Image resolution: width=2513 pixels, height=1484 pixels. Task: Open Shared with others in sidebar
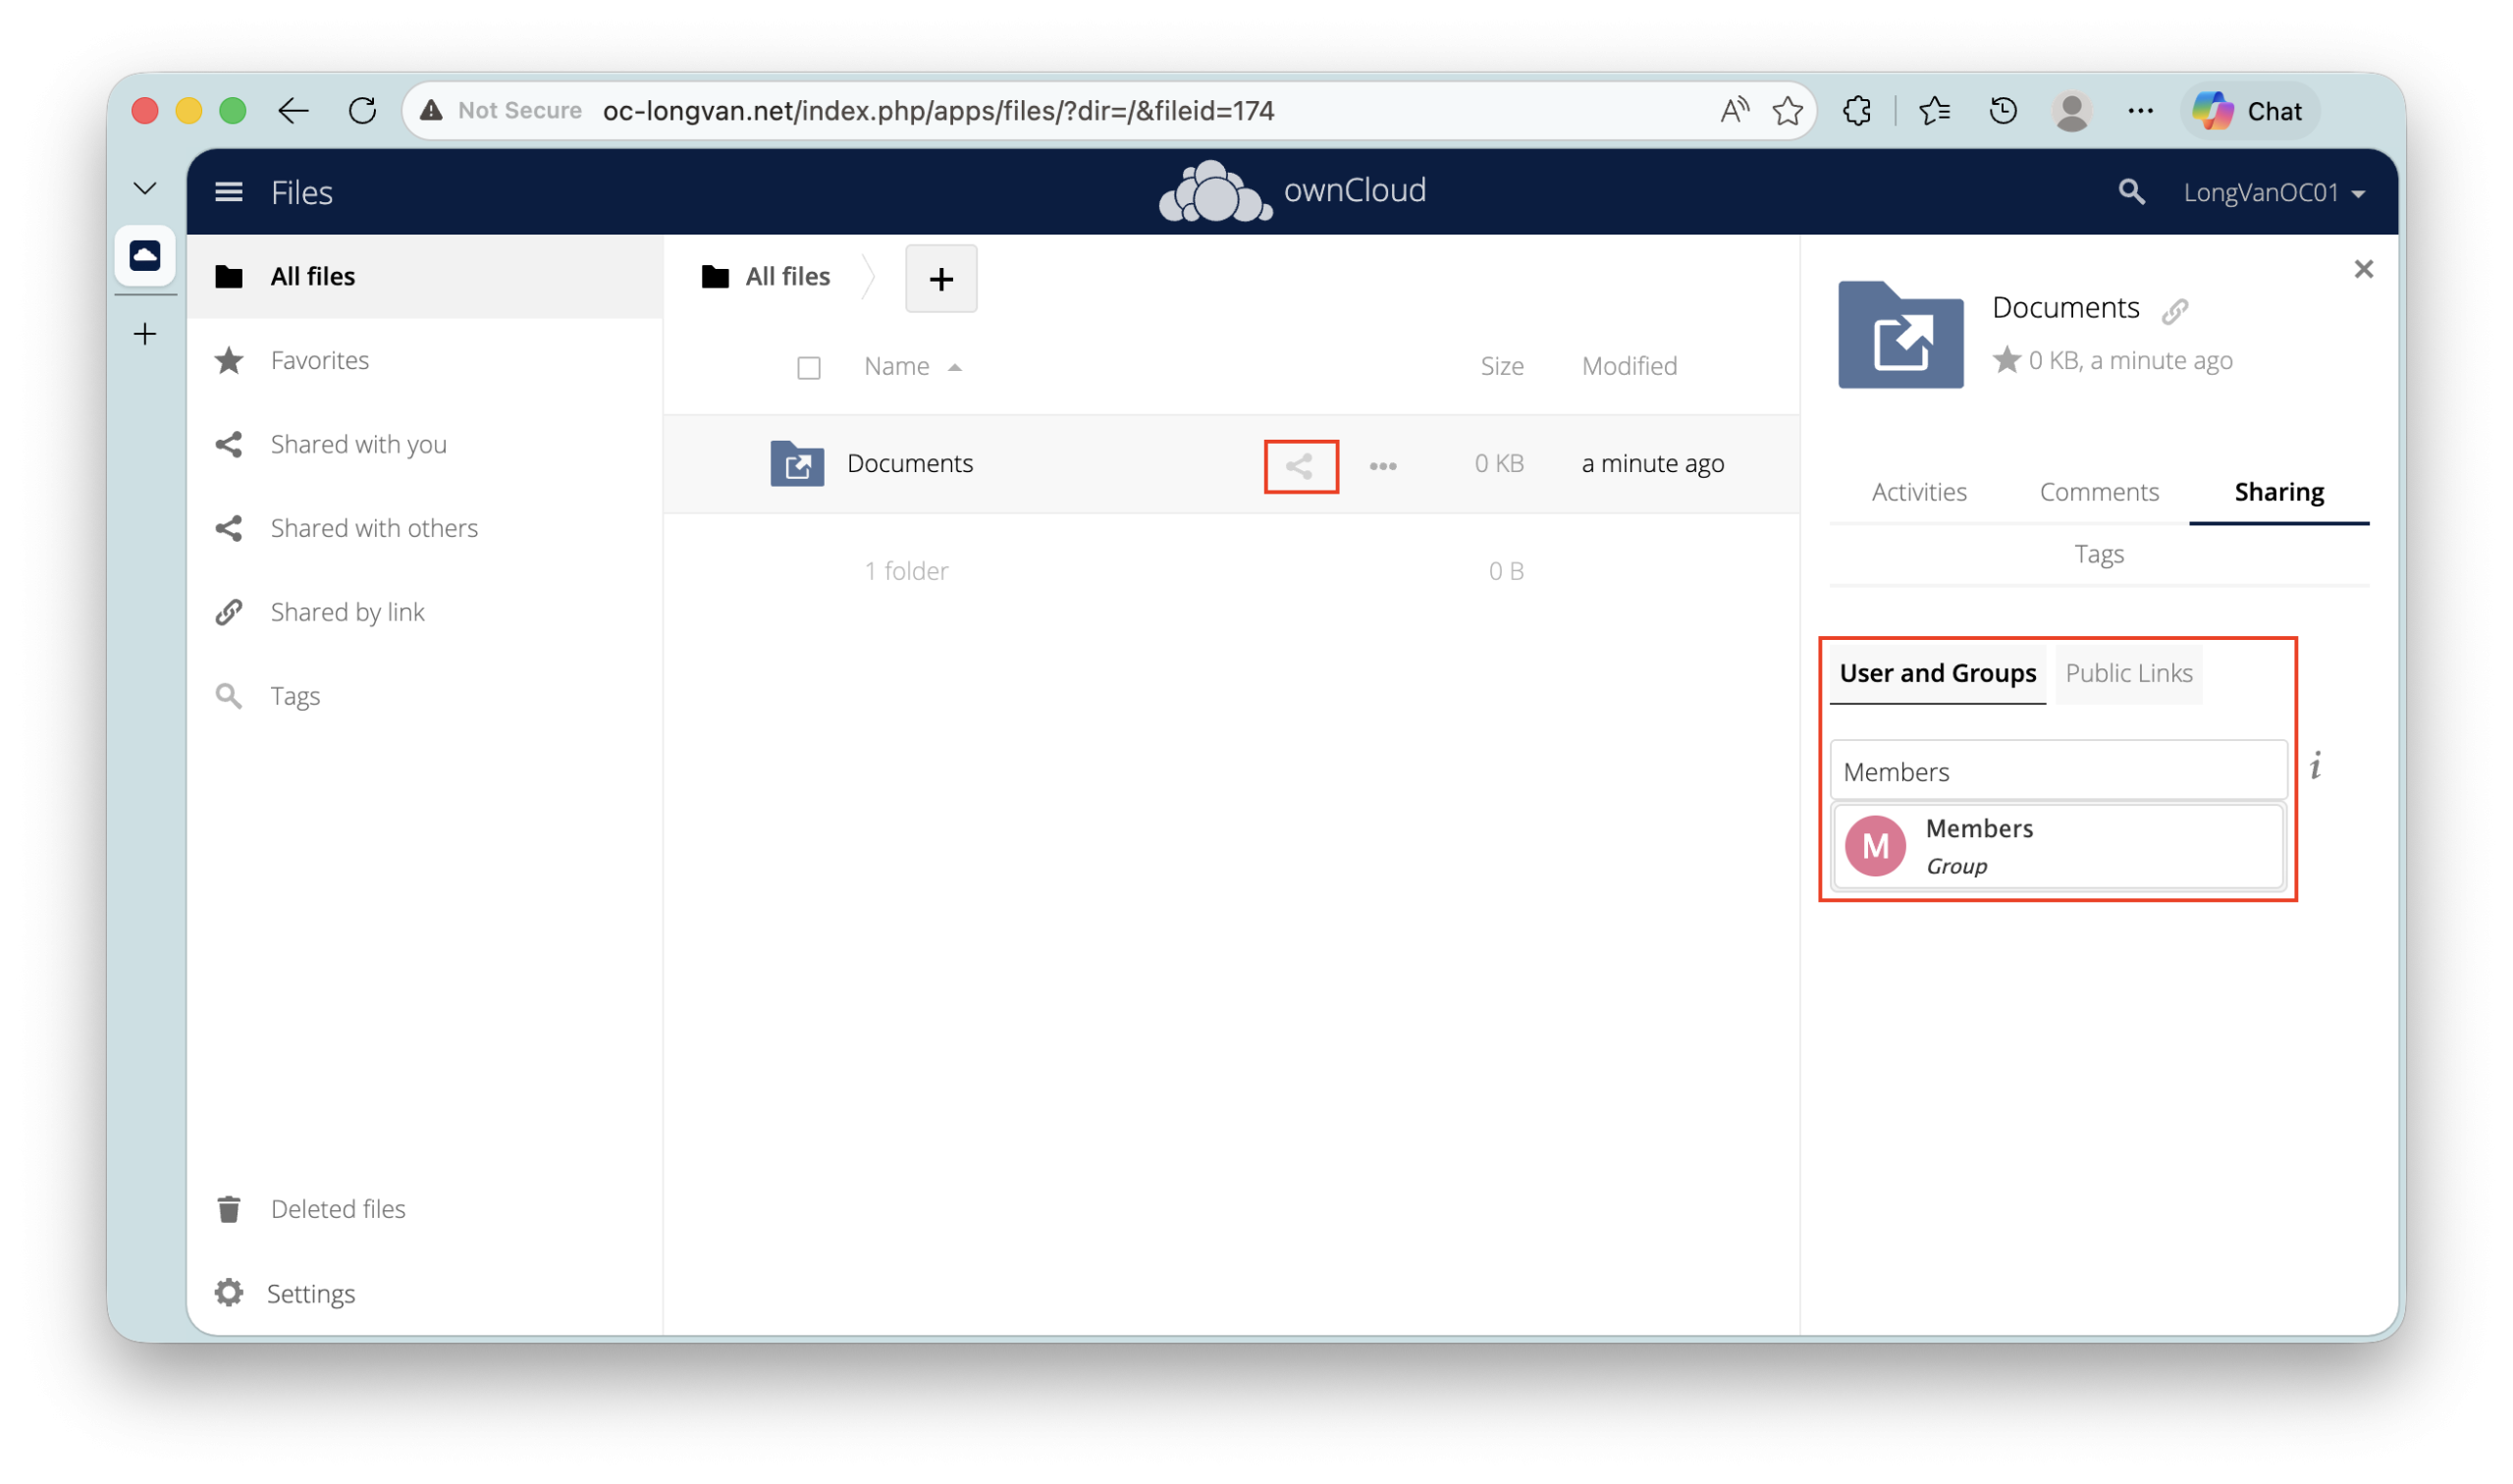(373, 528)
